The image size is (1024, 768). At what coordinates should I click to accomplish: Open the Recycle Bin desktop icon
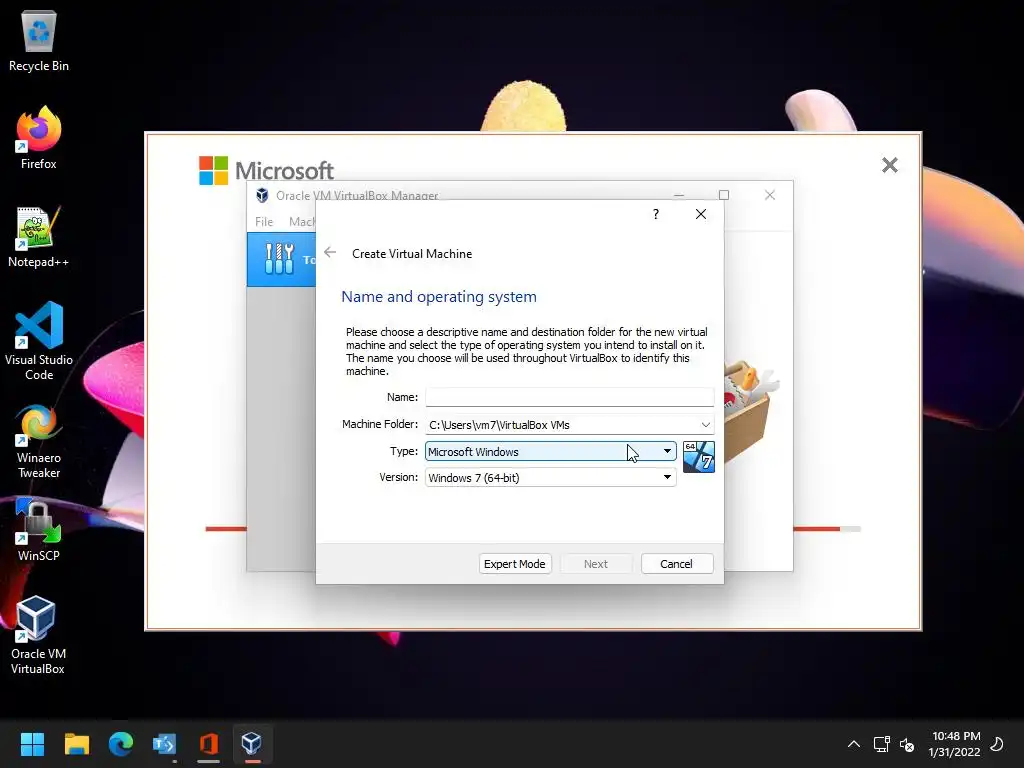(39, 40)
